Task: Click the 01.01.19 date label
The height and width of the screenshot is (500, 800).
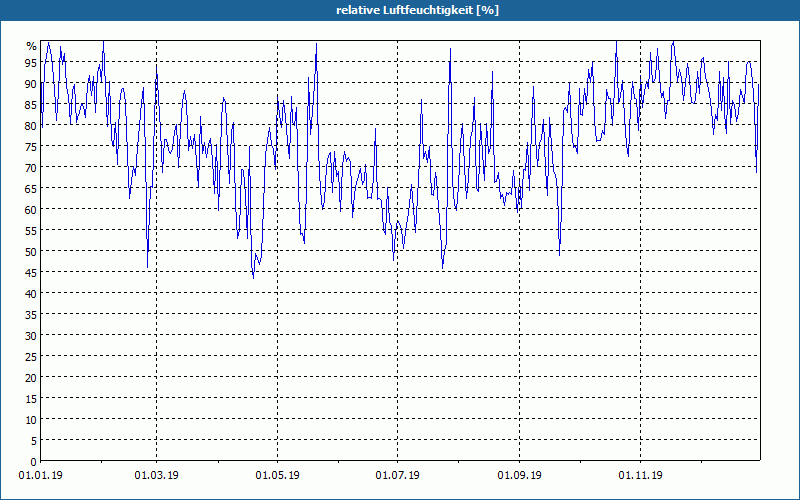Action: point(41,476)
